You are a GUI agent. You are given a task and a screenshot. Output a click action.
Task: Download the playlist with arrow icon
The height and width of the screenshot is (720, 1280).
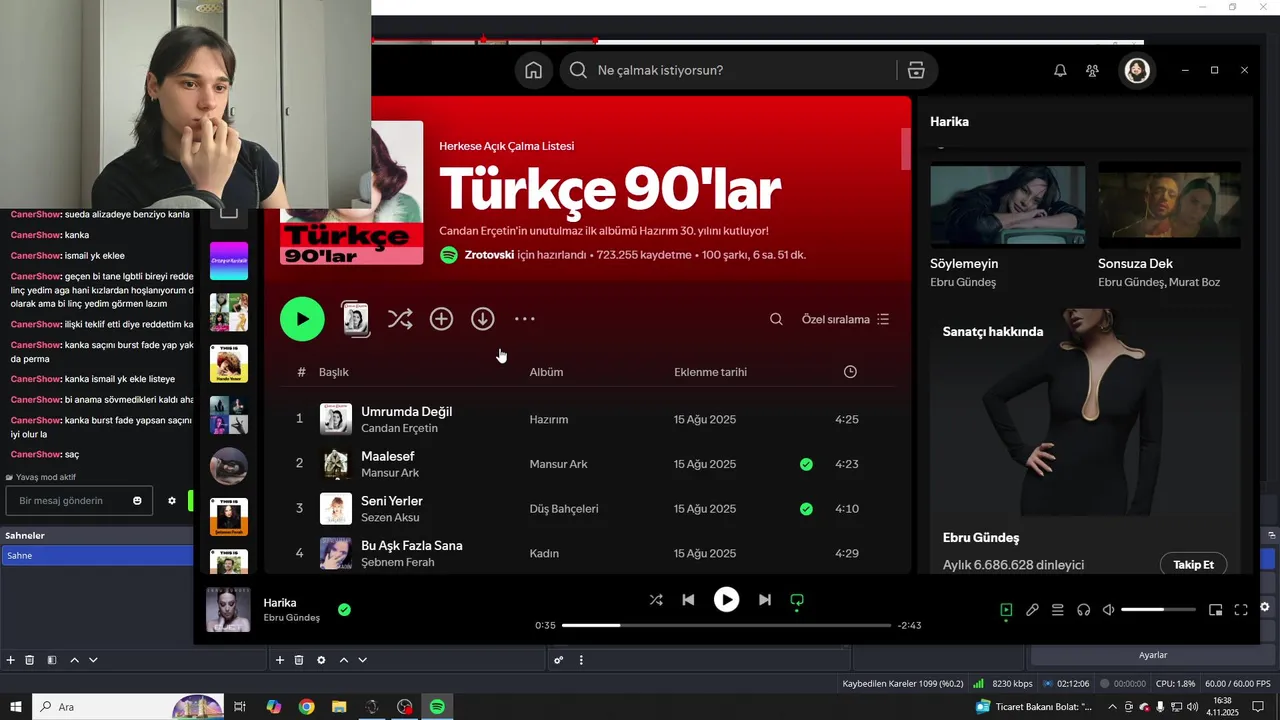tap(483, 319)
